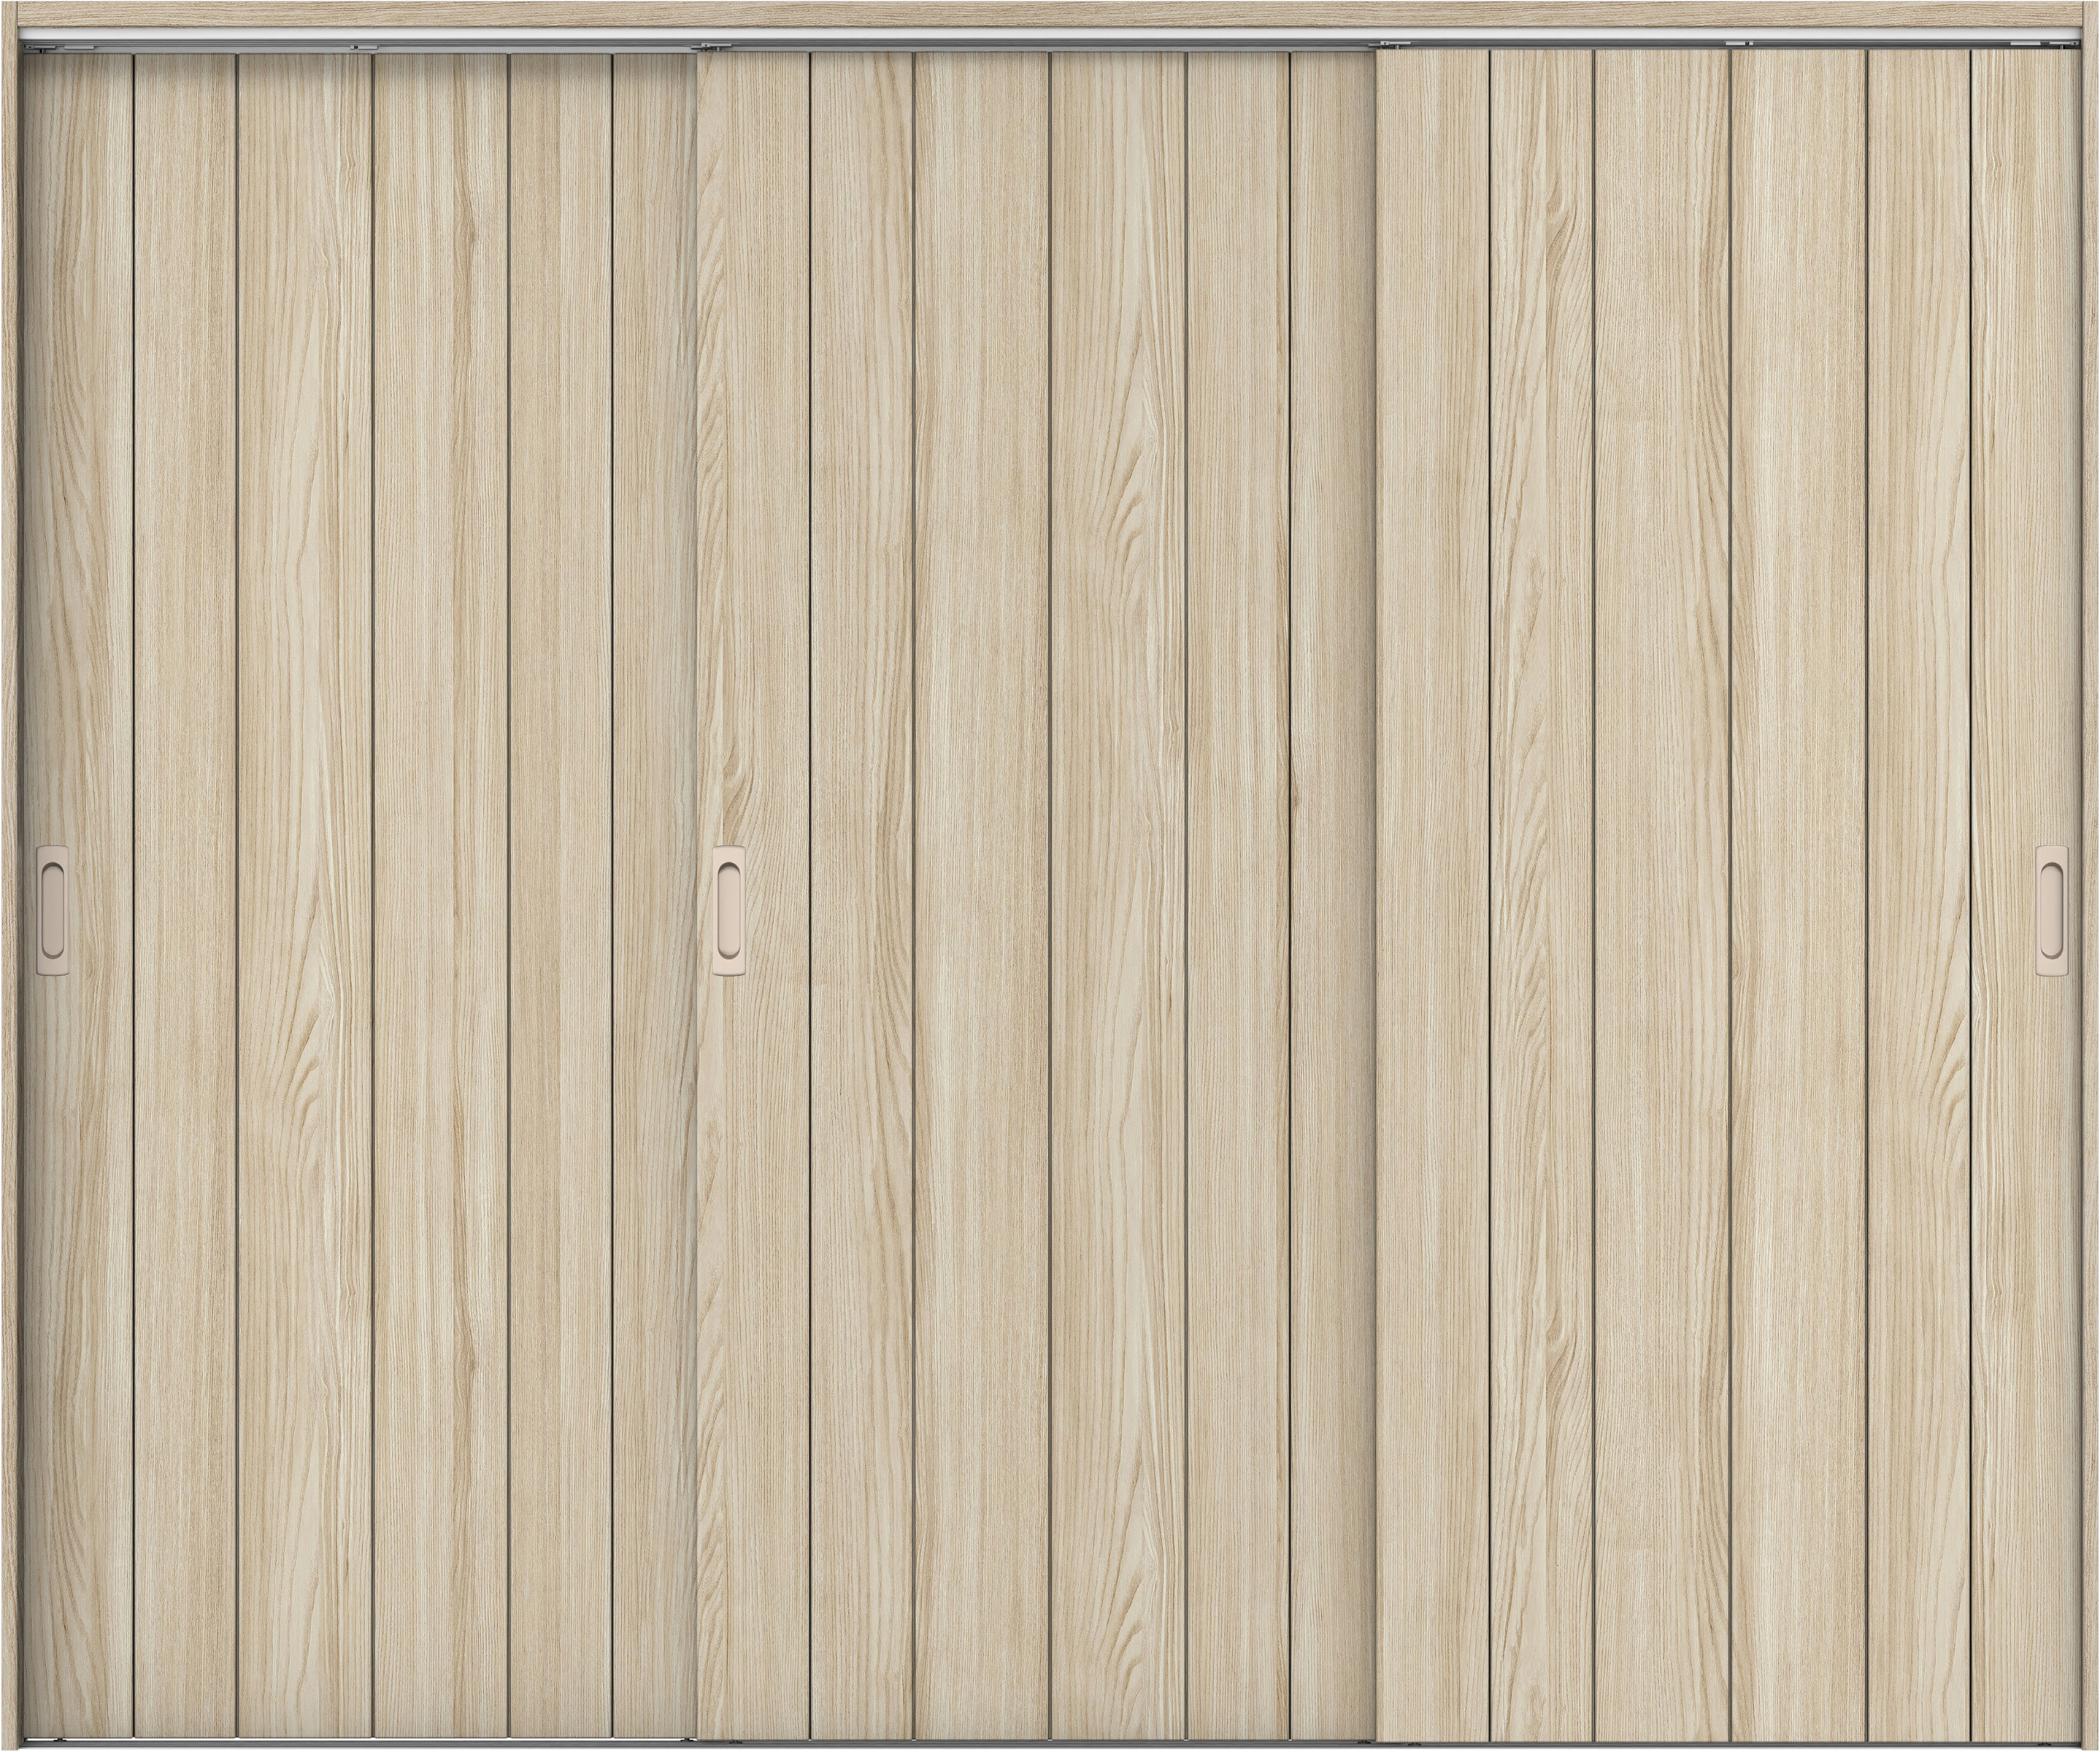Click the recessed handle on the middle door
The height and width of the screenshot is (1752, 2100).
coord(729,910)
